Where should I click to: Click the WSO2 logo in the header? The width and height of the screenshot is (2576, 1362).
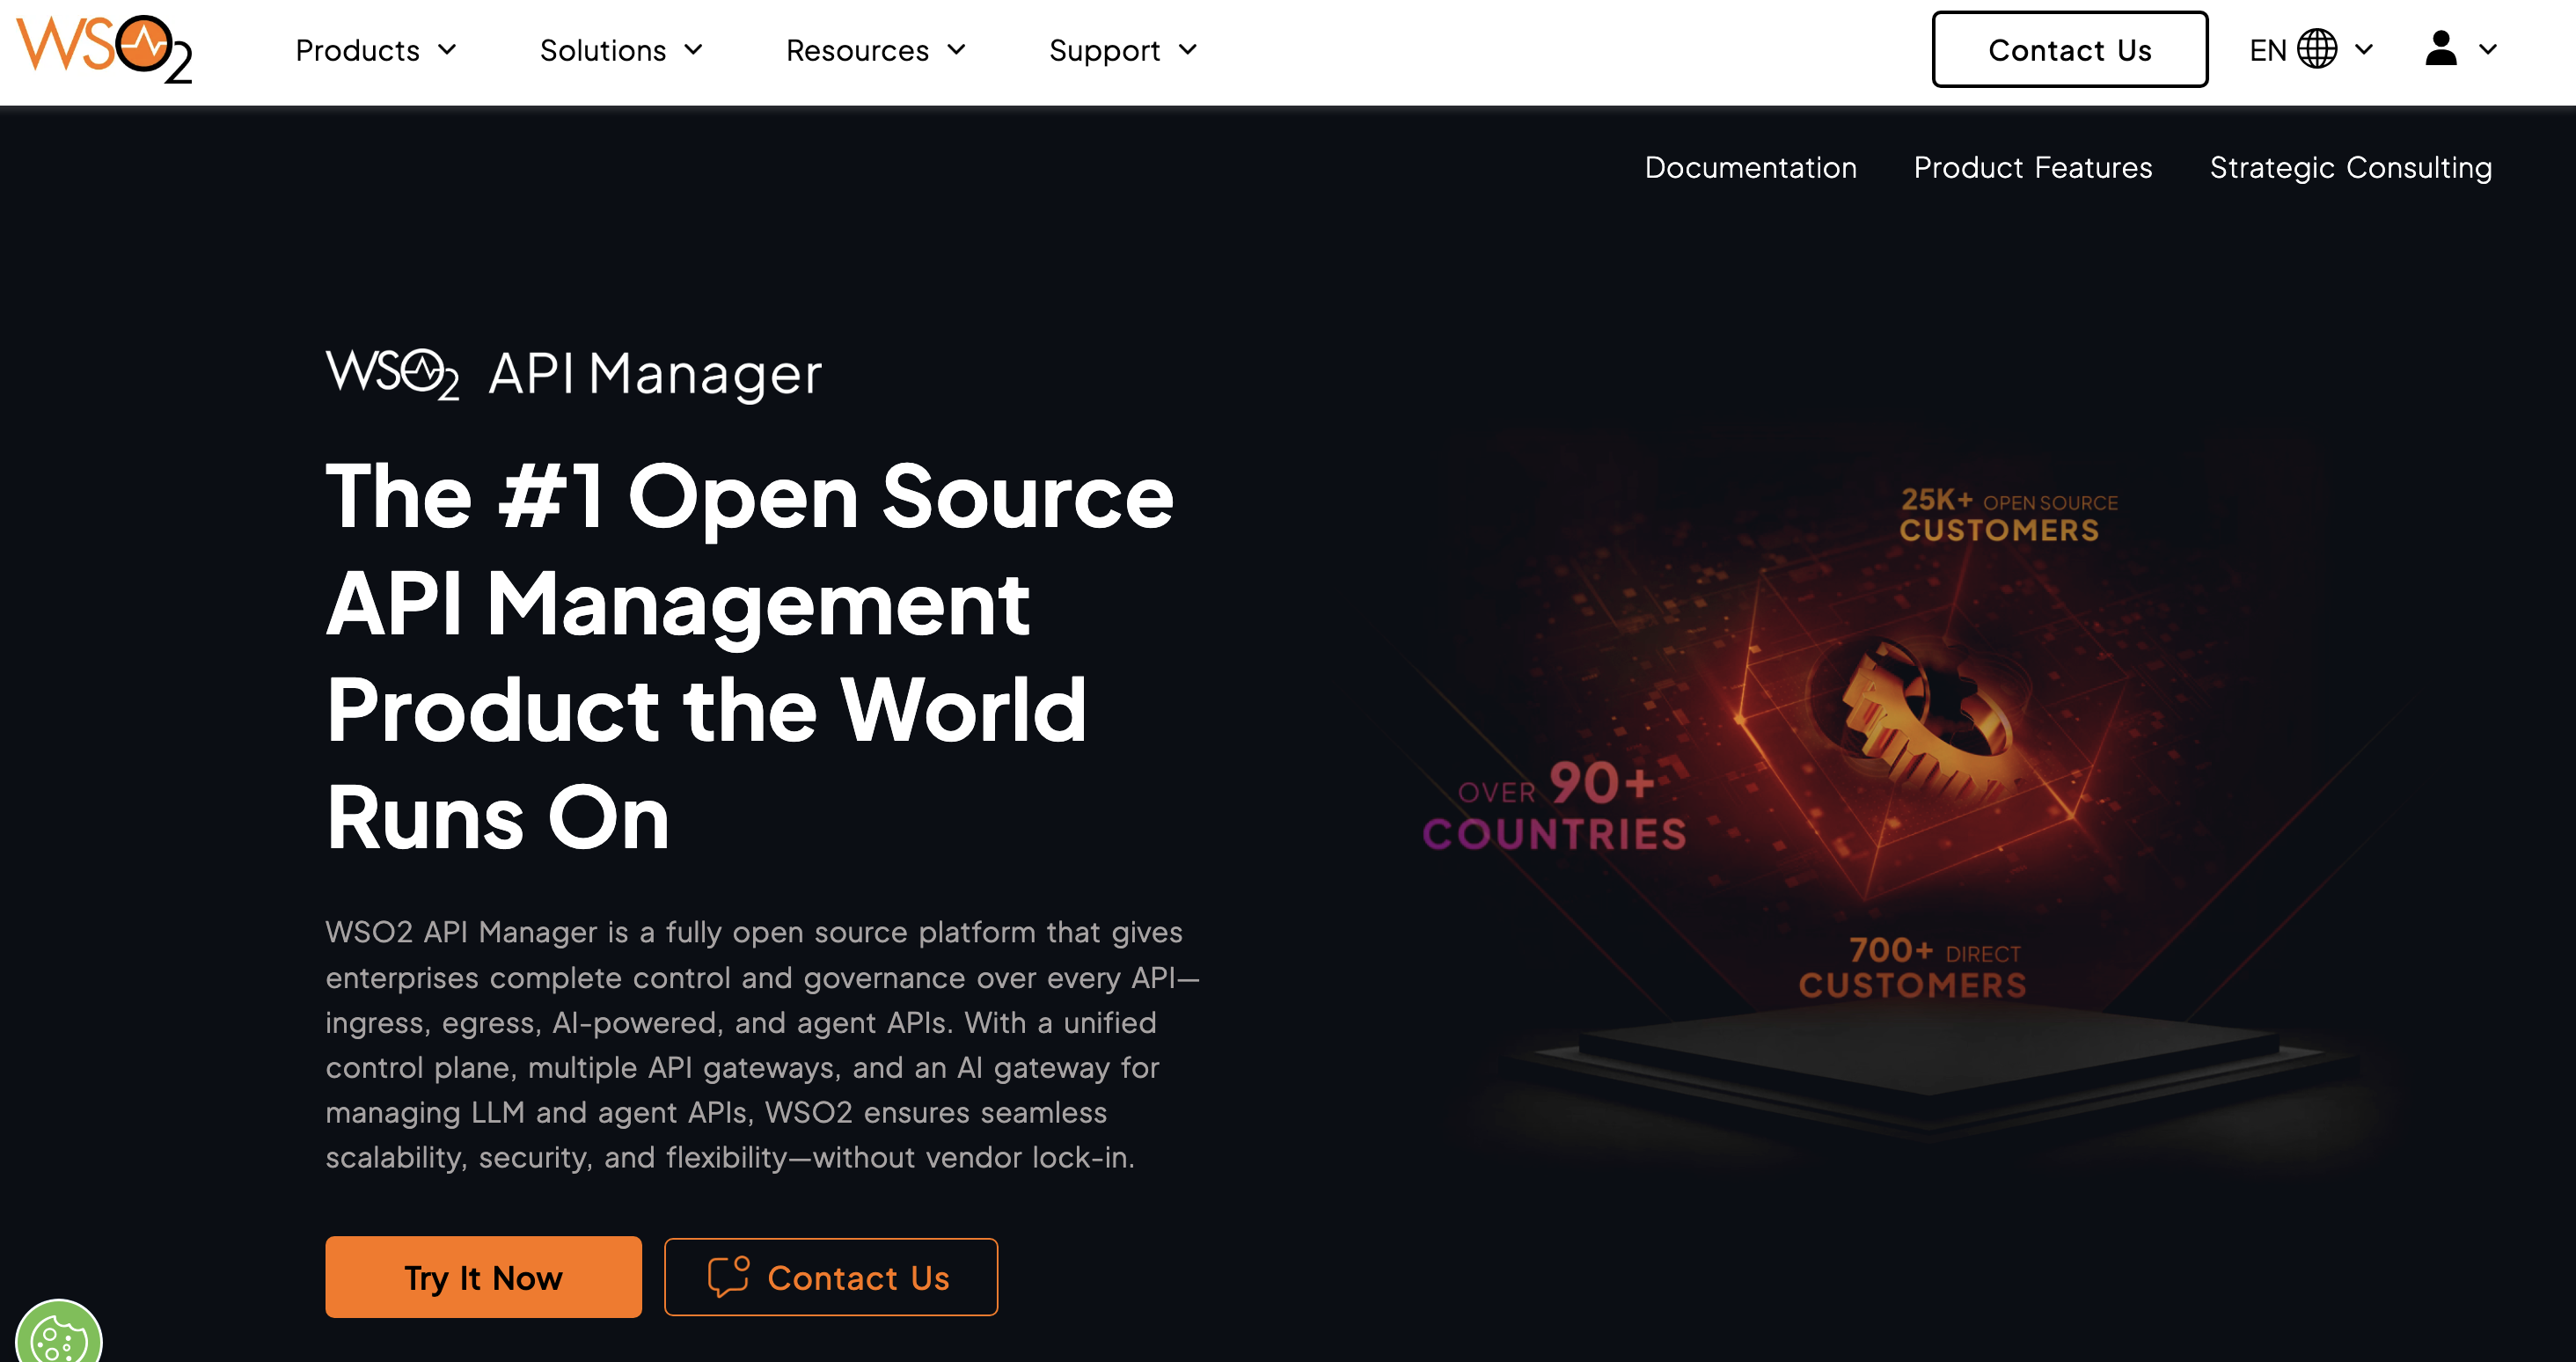[x=104, y=49]
